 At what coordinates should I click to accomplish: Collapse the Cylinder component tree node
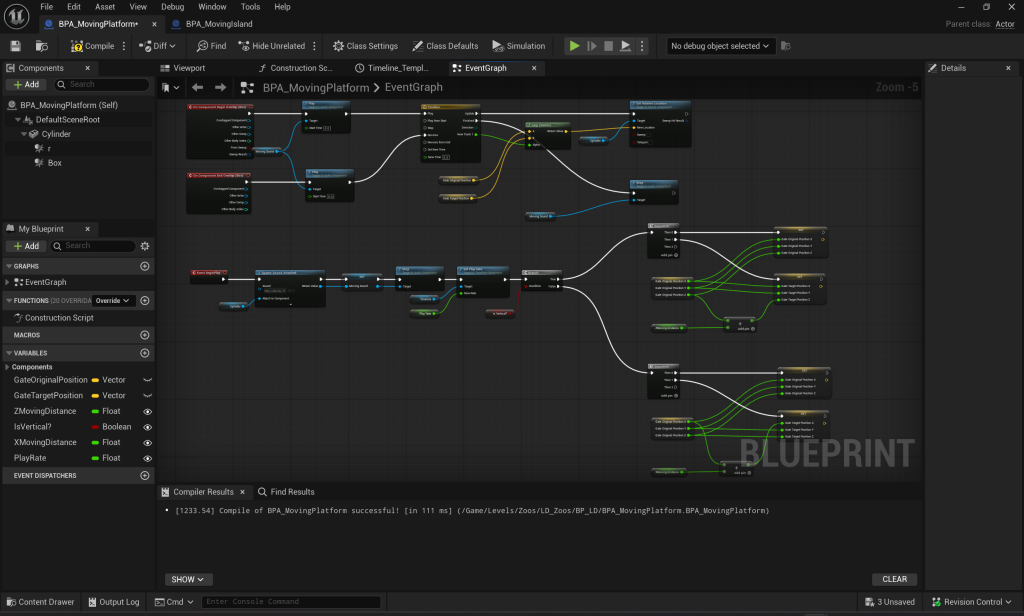click(24, 134)
